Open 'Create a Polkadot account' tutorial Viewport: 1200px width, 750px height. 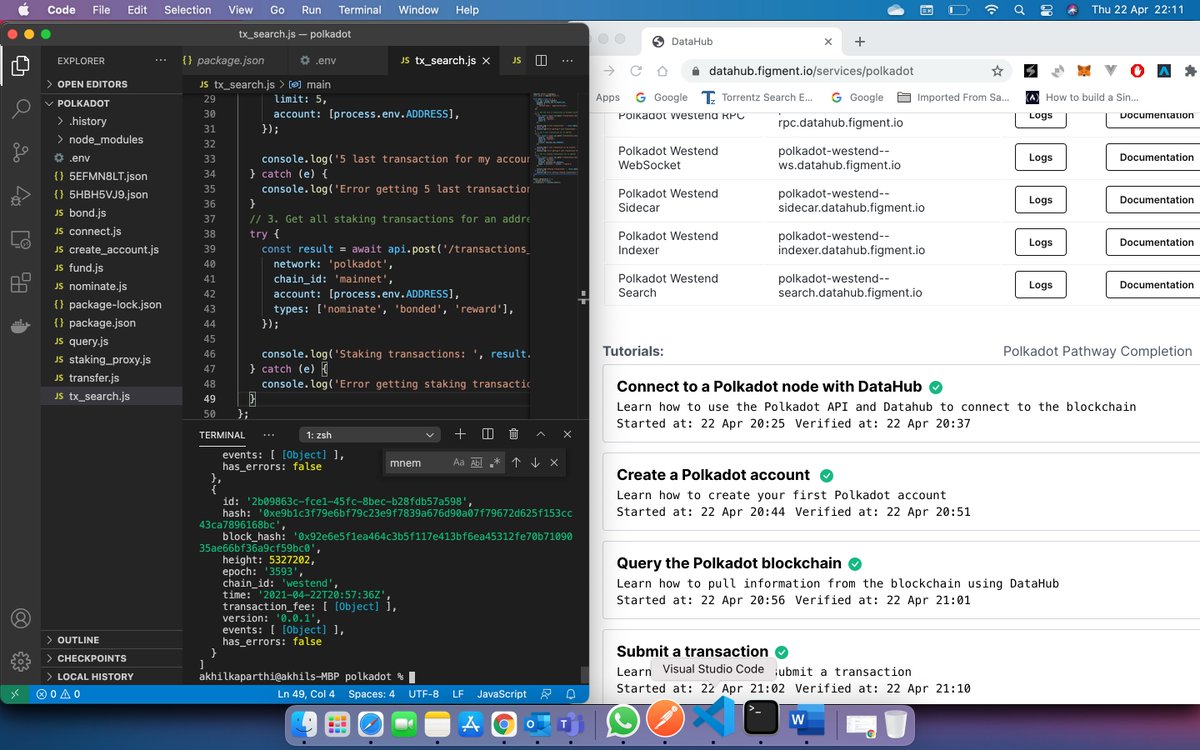pyautogui.click(x=713, y=475)
